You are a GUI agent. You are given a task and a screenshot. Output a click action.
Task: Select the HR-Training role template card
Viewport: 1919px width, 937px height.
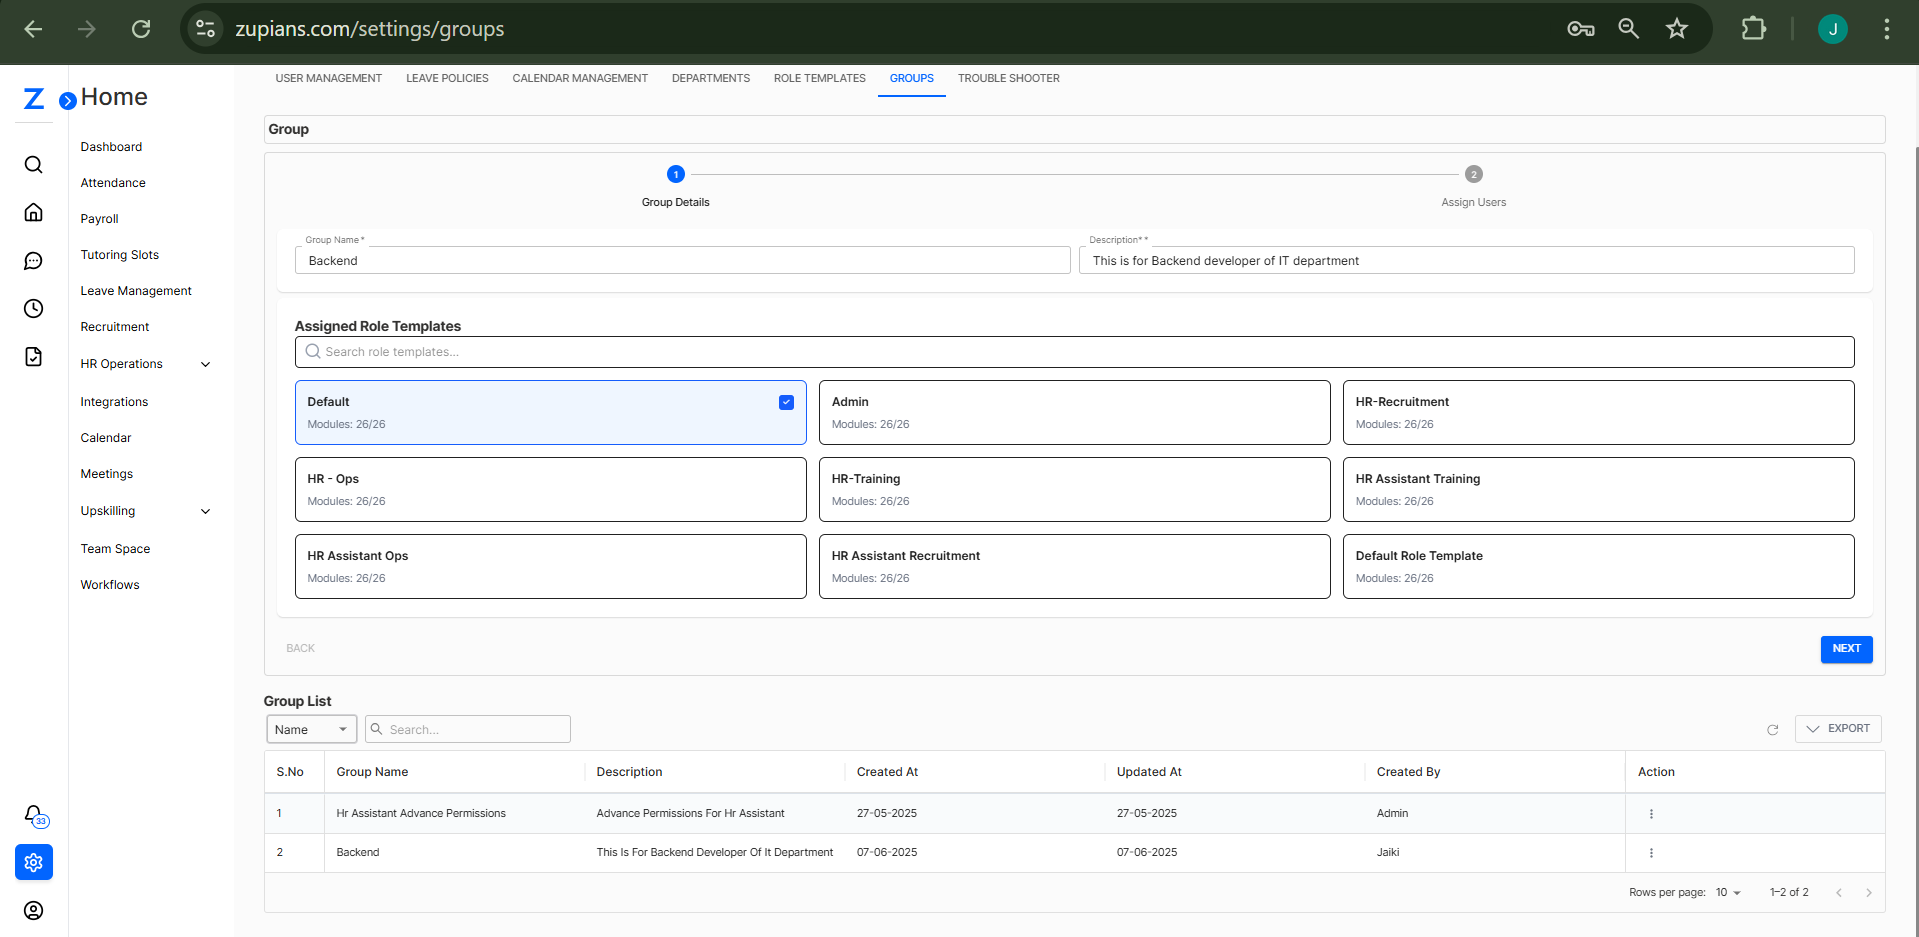click(x=1074, y=489)
